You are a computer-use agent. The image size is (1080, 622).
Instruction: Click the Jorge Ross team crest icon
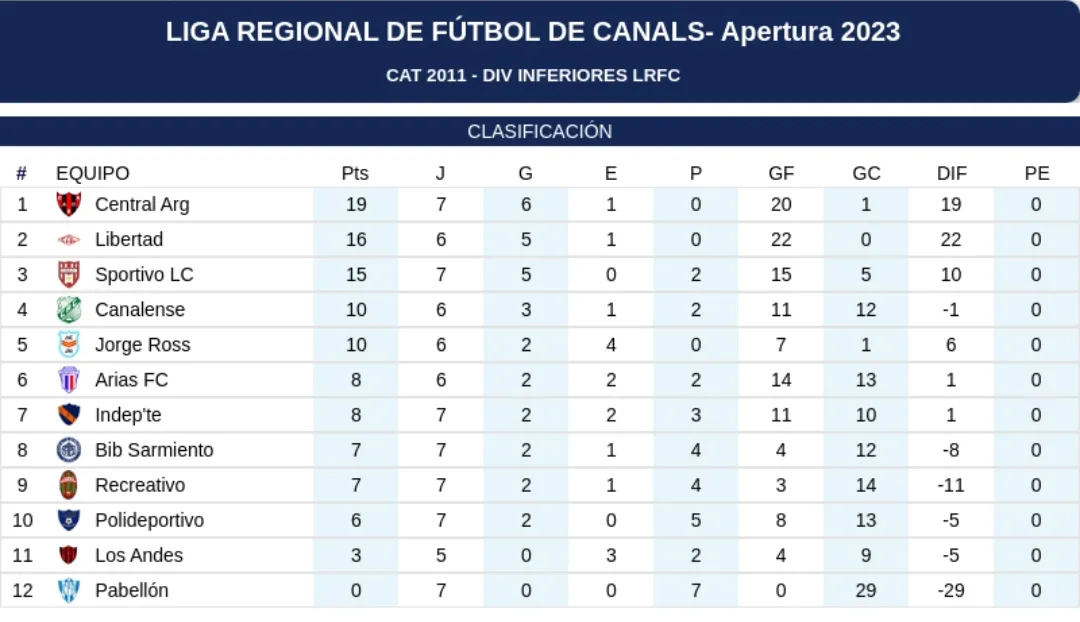coord(68,345)
